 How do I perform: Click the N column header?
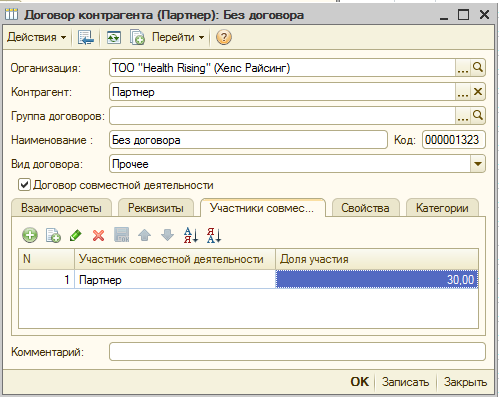click(x=46, y=259)
